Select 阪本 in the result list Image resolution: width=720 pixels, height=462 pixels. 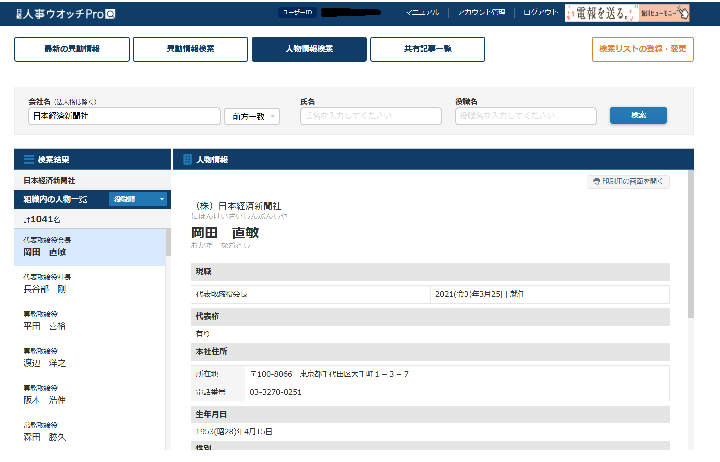click(x=90, y=395)
